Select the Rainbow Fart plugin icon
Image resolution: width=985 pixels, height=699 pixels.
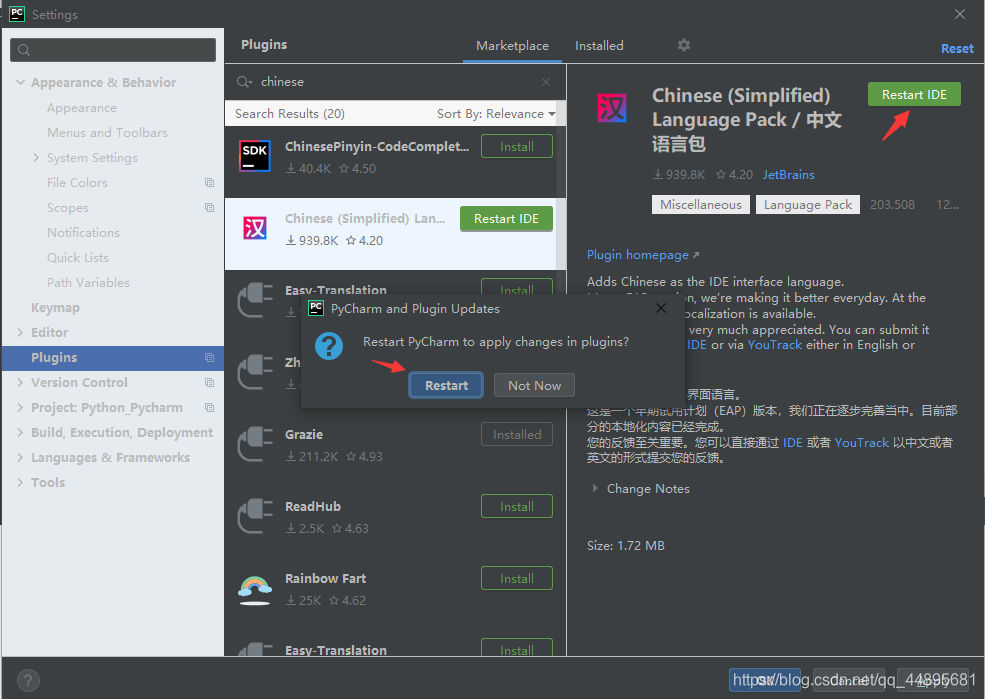click(255, 588)
